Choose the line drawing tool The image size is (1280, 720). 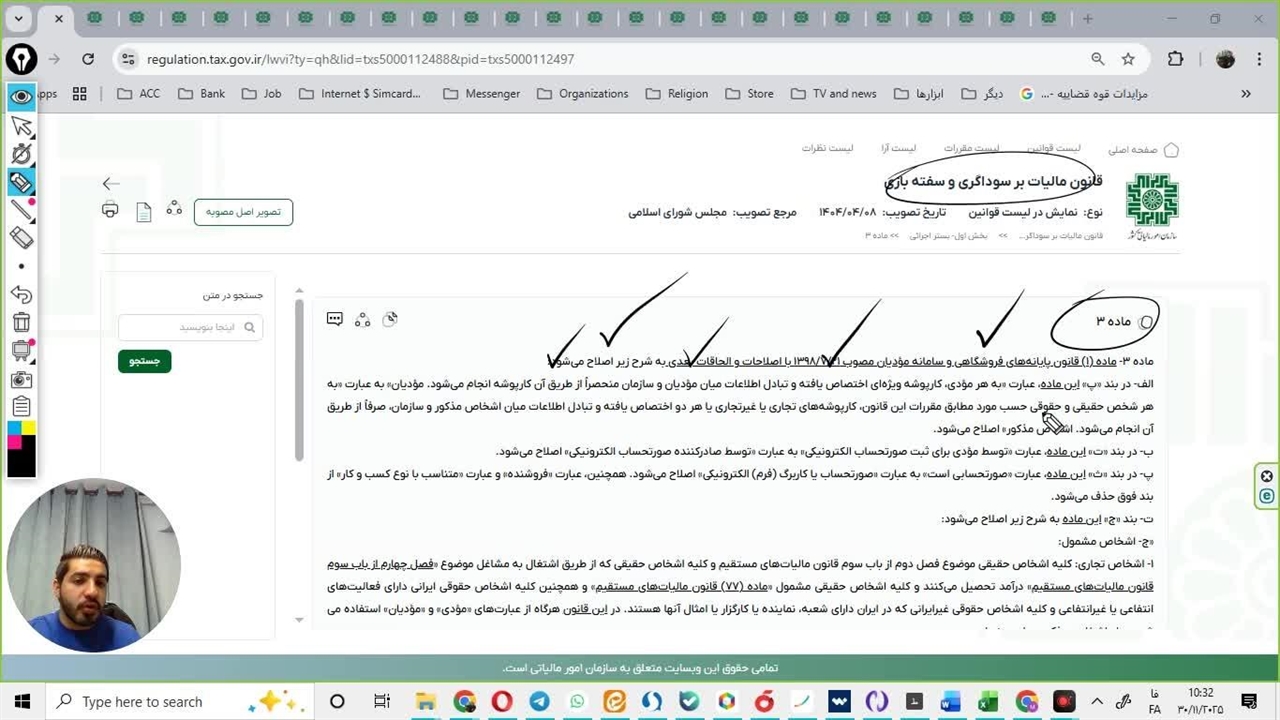point(21,210)
